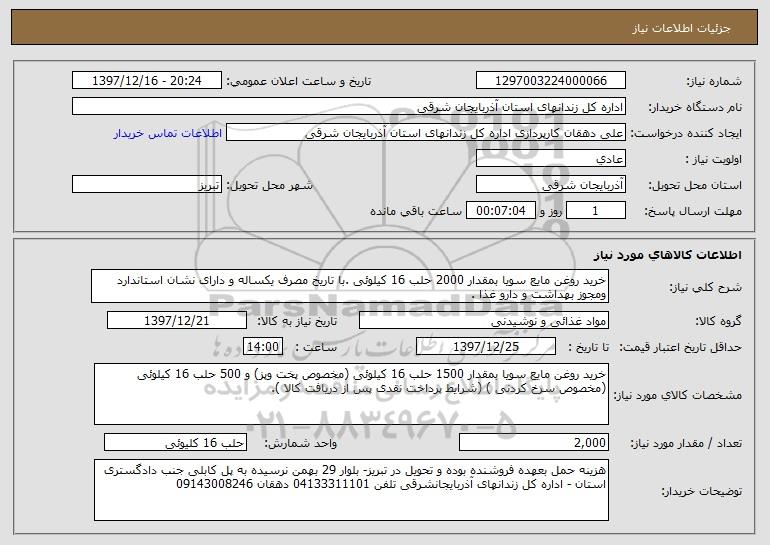
Task: Select the تاریخ نیاز به کالا field 1397/12/21
Action: pyautogui.click(x=177, y=321)
